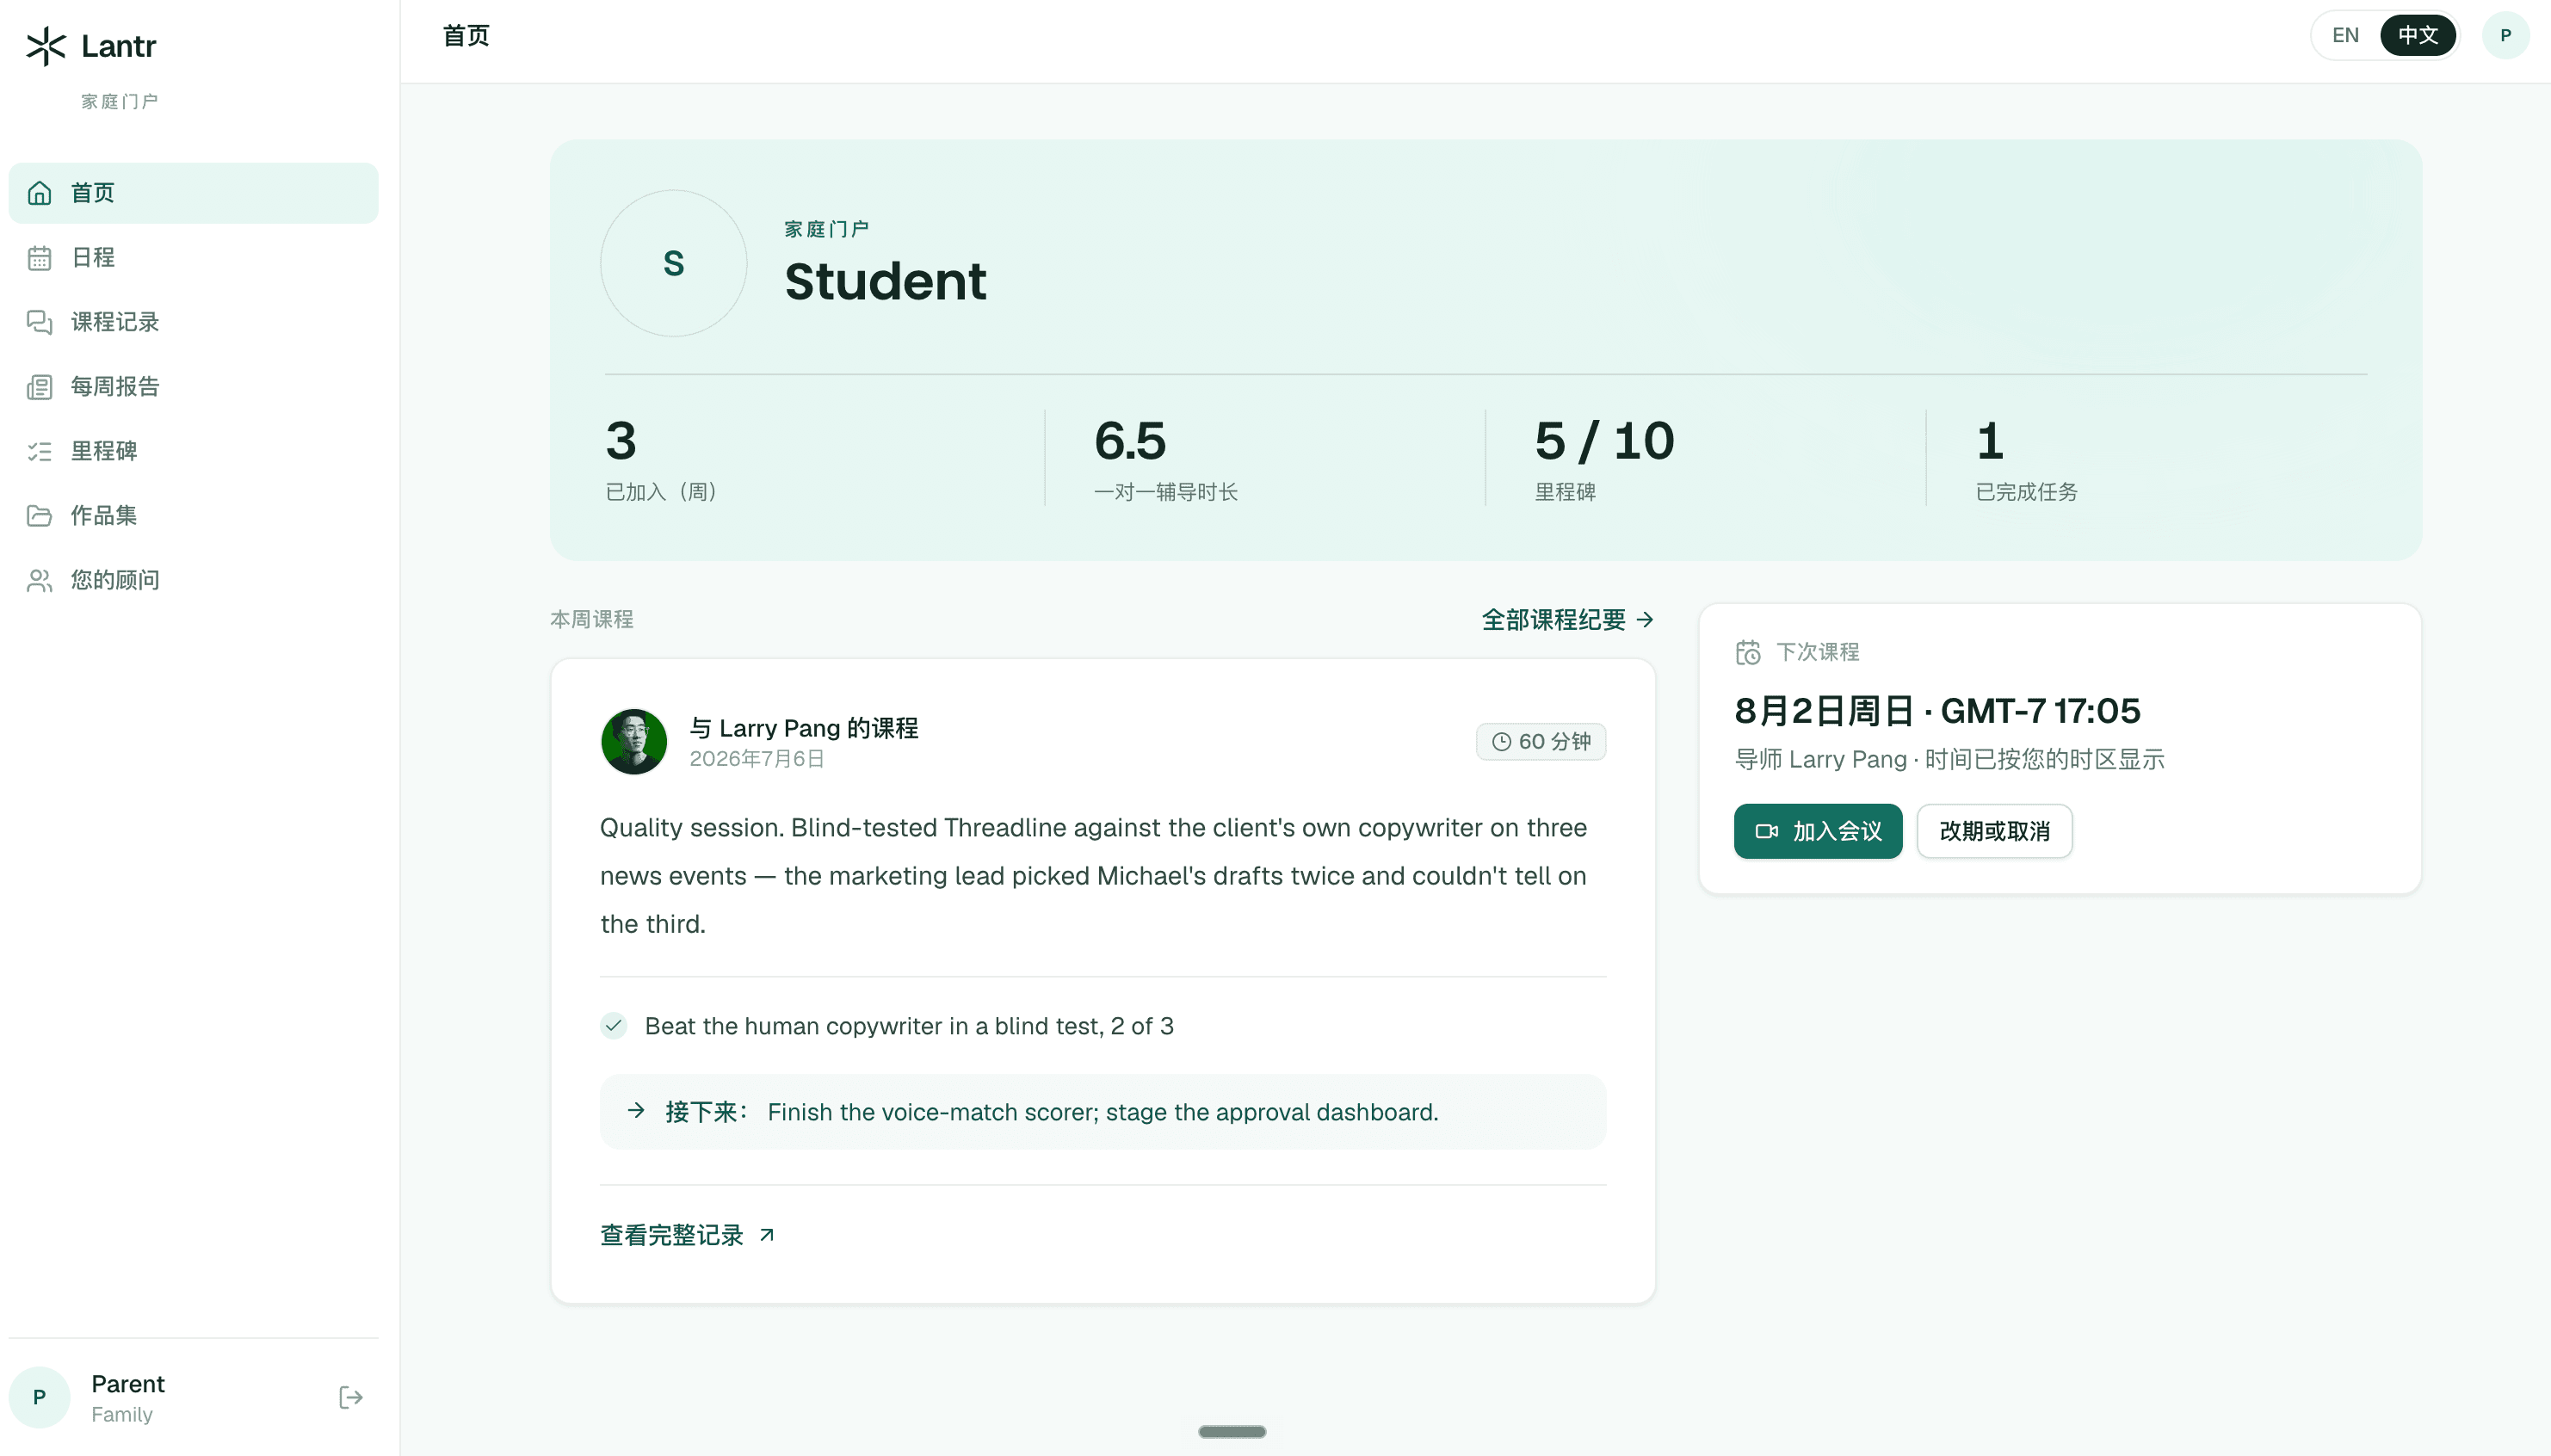Open 每周报告 weekly reports
Viewport: 2551px width, 1456px height.
(x=193, y=387)
